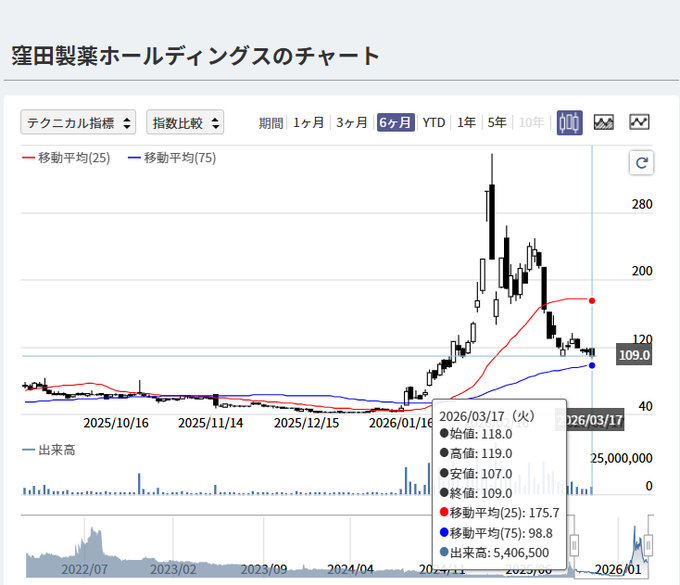This screenshot has width=680, height=585.
Task: Choose the line chart type icon
Action: pyautogui.click(x=639, y=122)
